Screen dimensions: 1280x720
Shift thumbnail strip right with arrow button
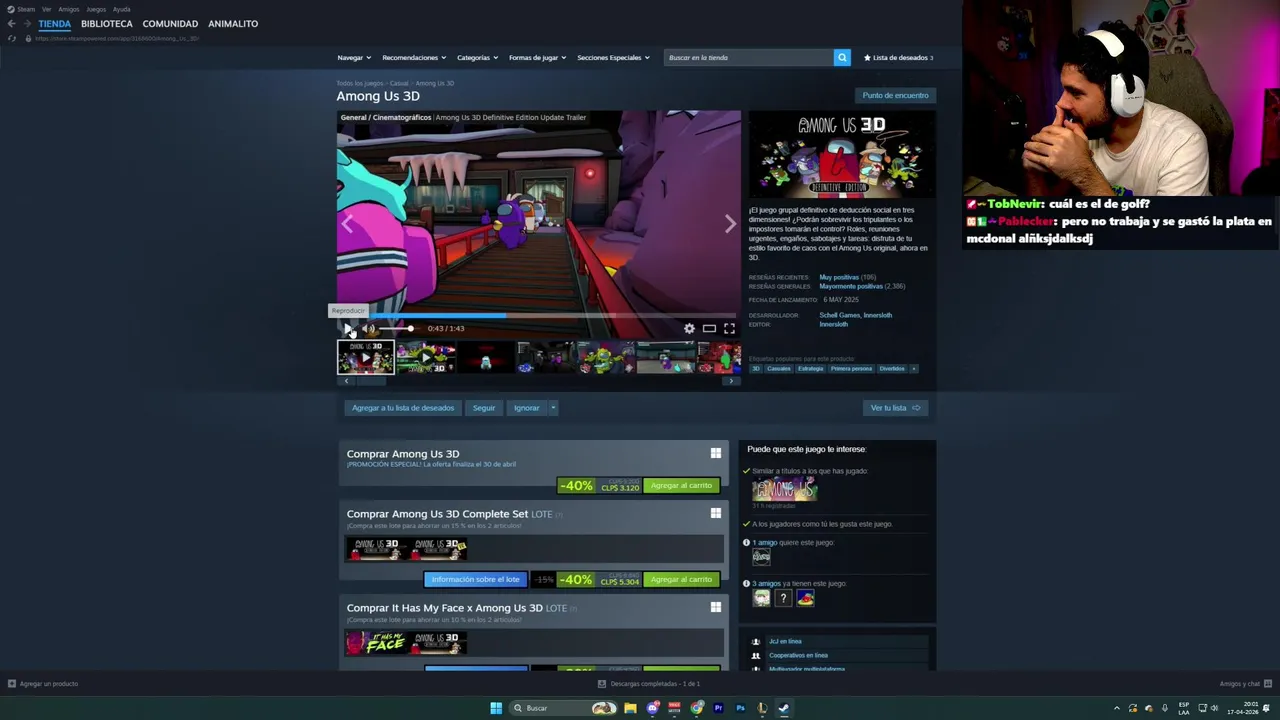pos(731,381)
